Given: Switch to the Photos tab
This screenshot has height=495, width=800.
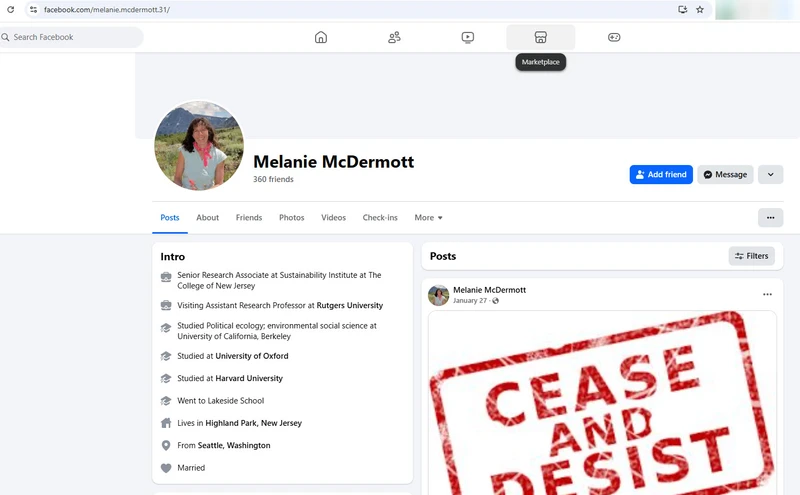Looking at the screenshot, I should (x=291, y=217).
